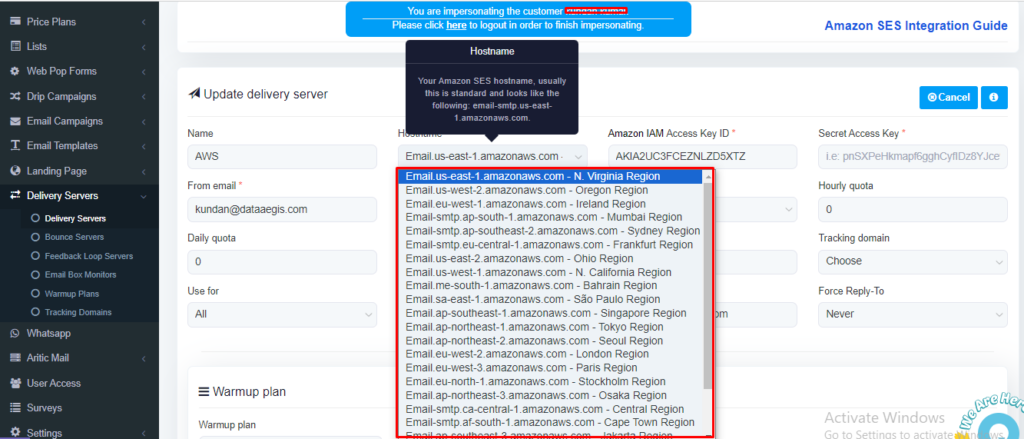Select the São Paulo Region option
This screenshot has width=1024, height=439.
click(551, 300)
